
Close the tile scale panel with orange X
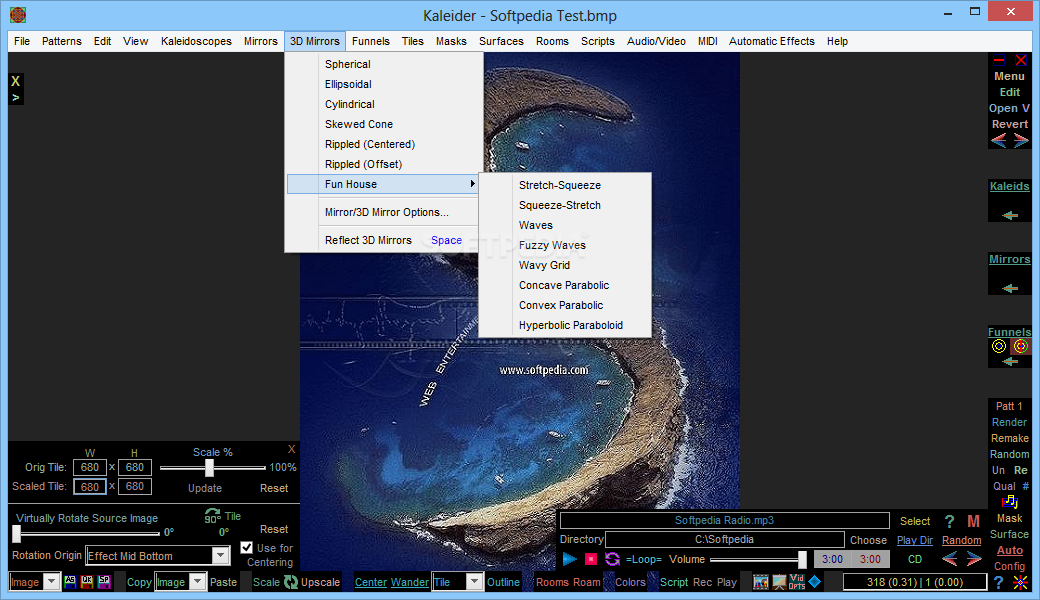291,449
